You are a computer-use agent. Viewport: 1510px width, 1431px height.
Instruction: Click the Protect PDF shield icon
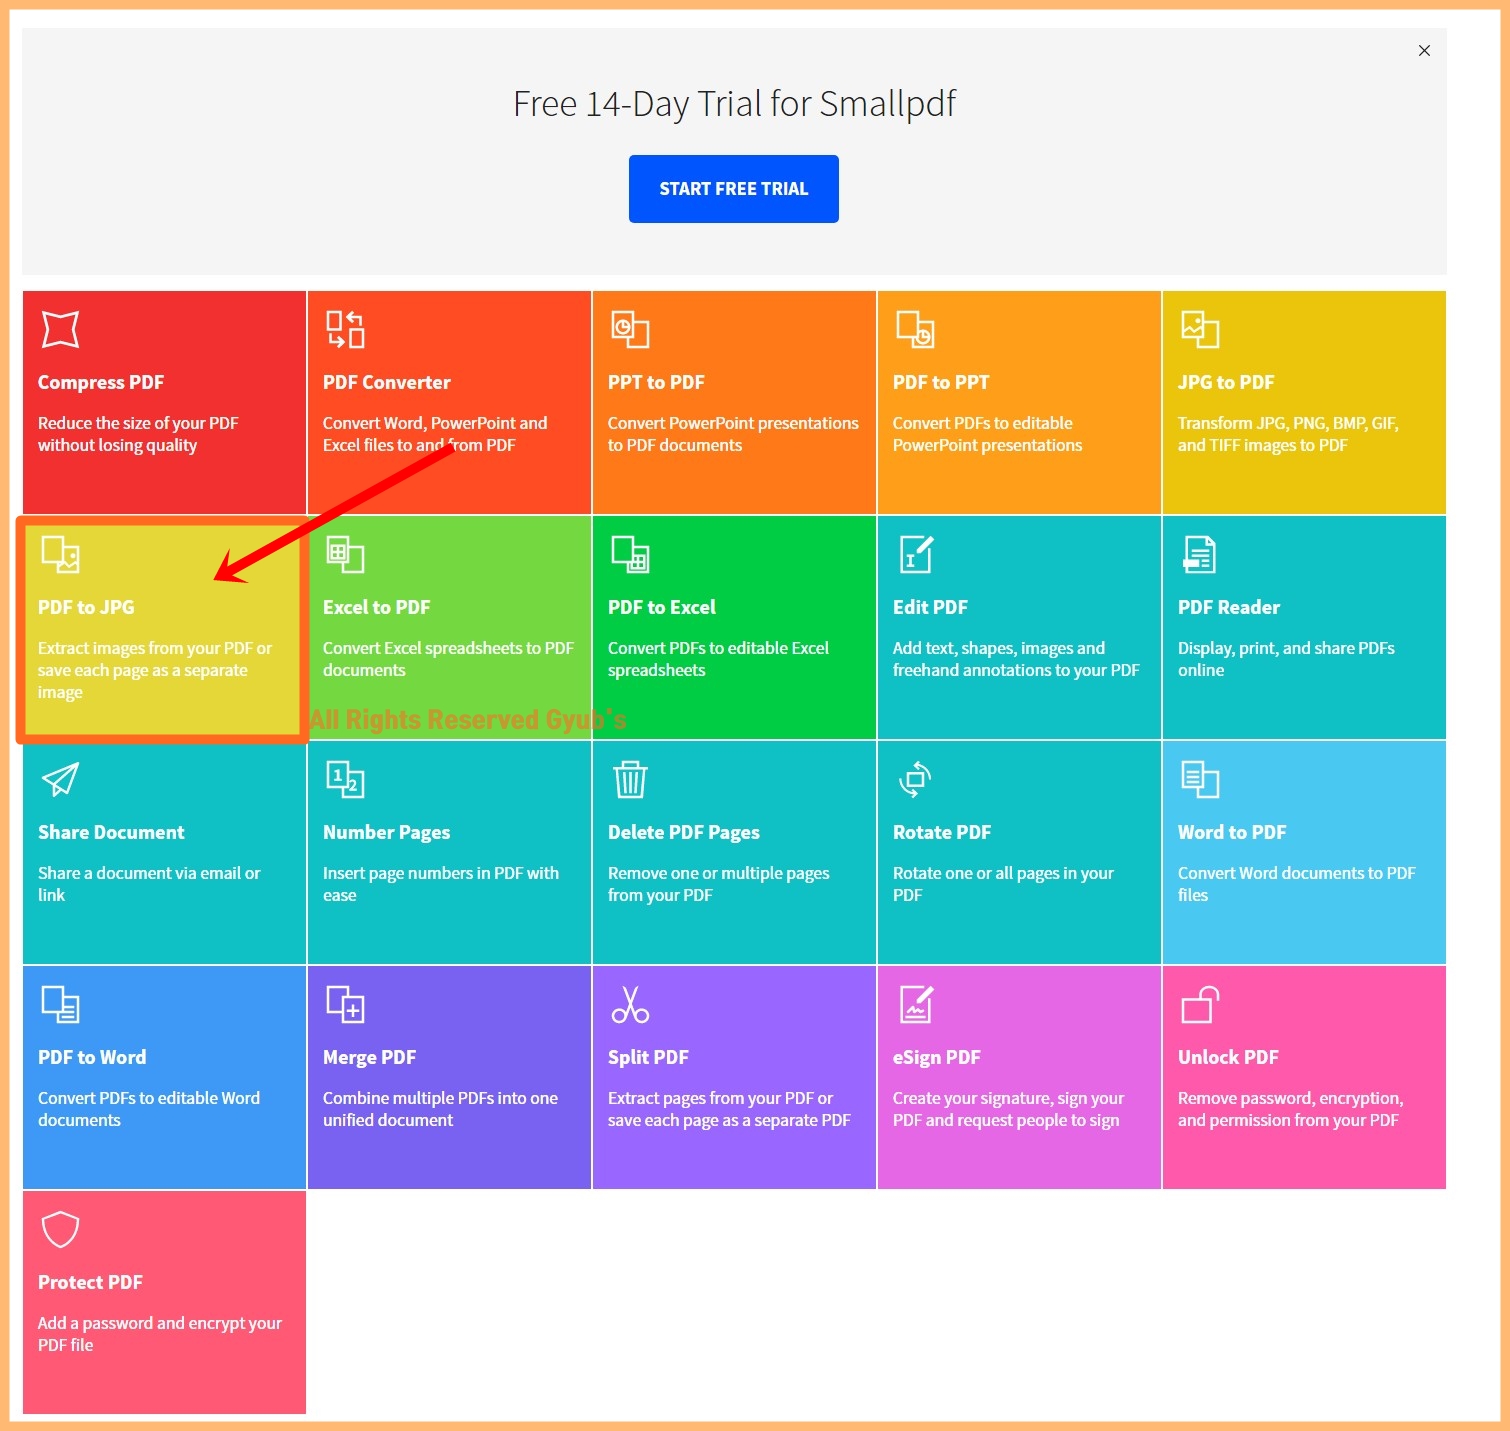60,1229
